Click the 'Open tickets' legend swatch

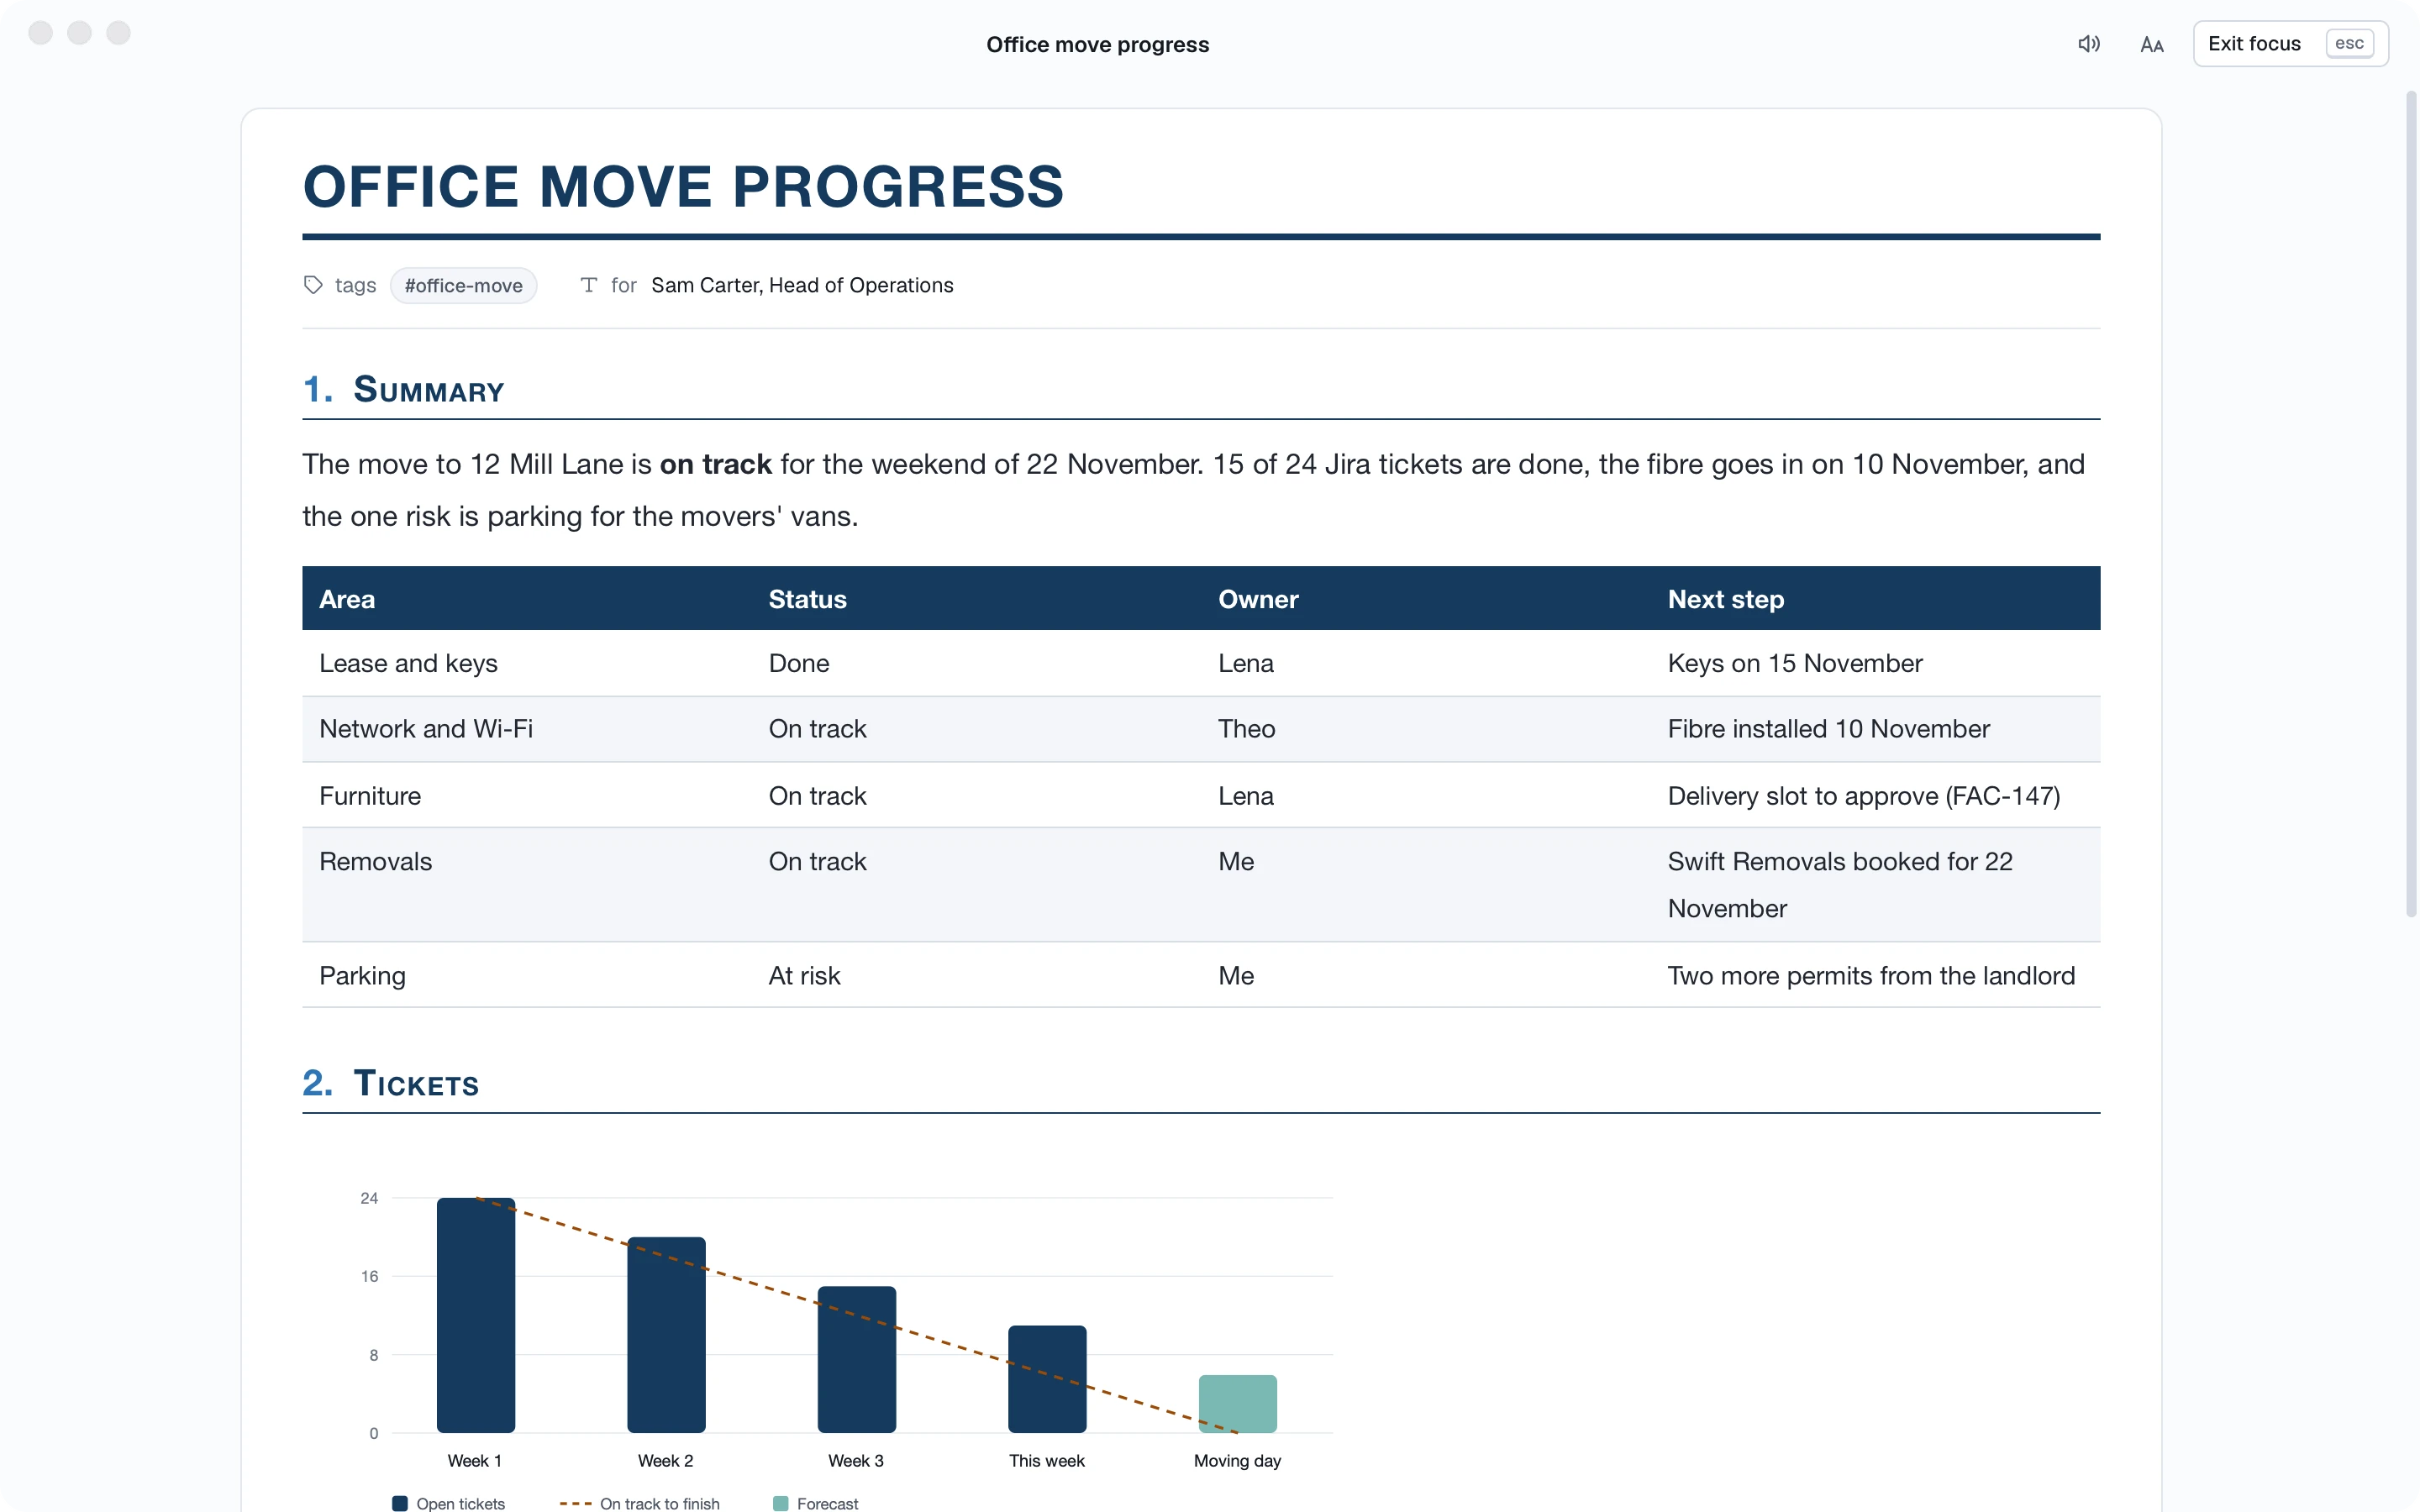tap(400, 1503)
